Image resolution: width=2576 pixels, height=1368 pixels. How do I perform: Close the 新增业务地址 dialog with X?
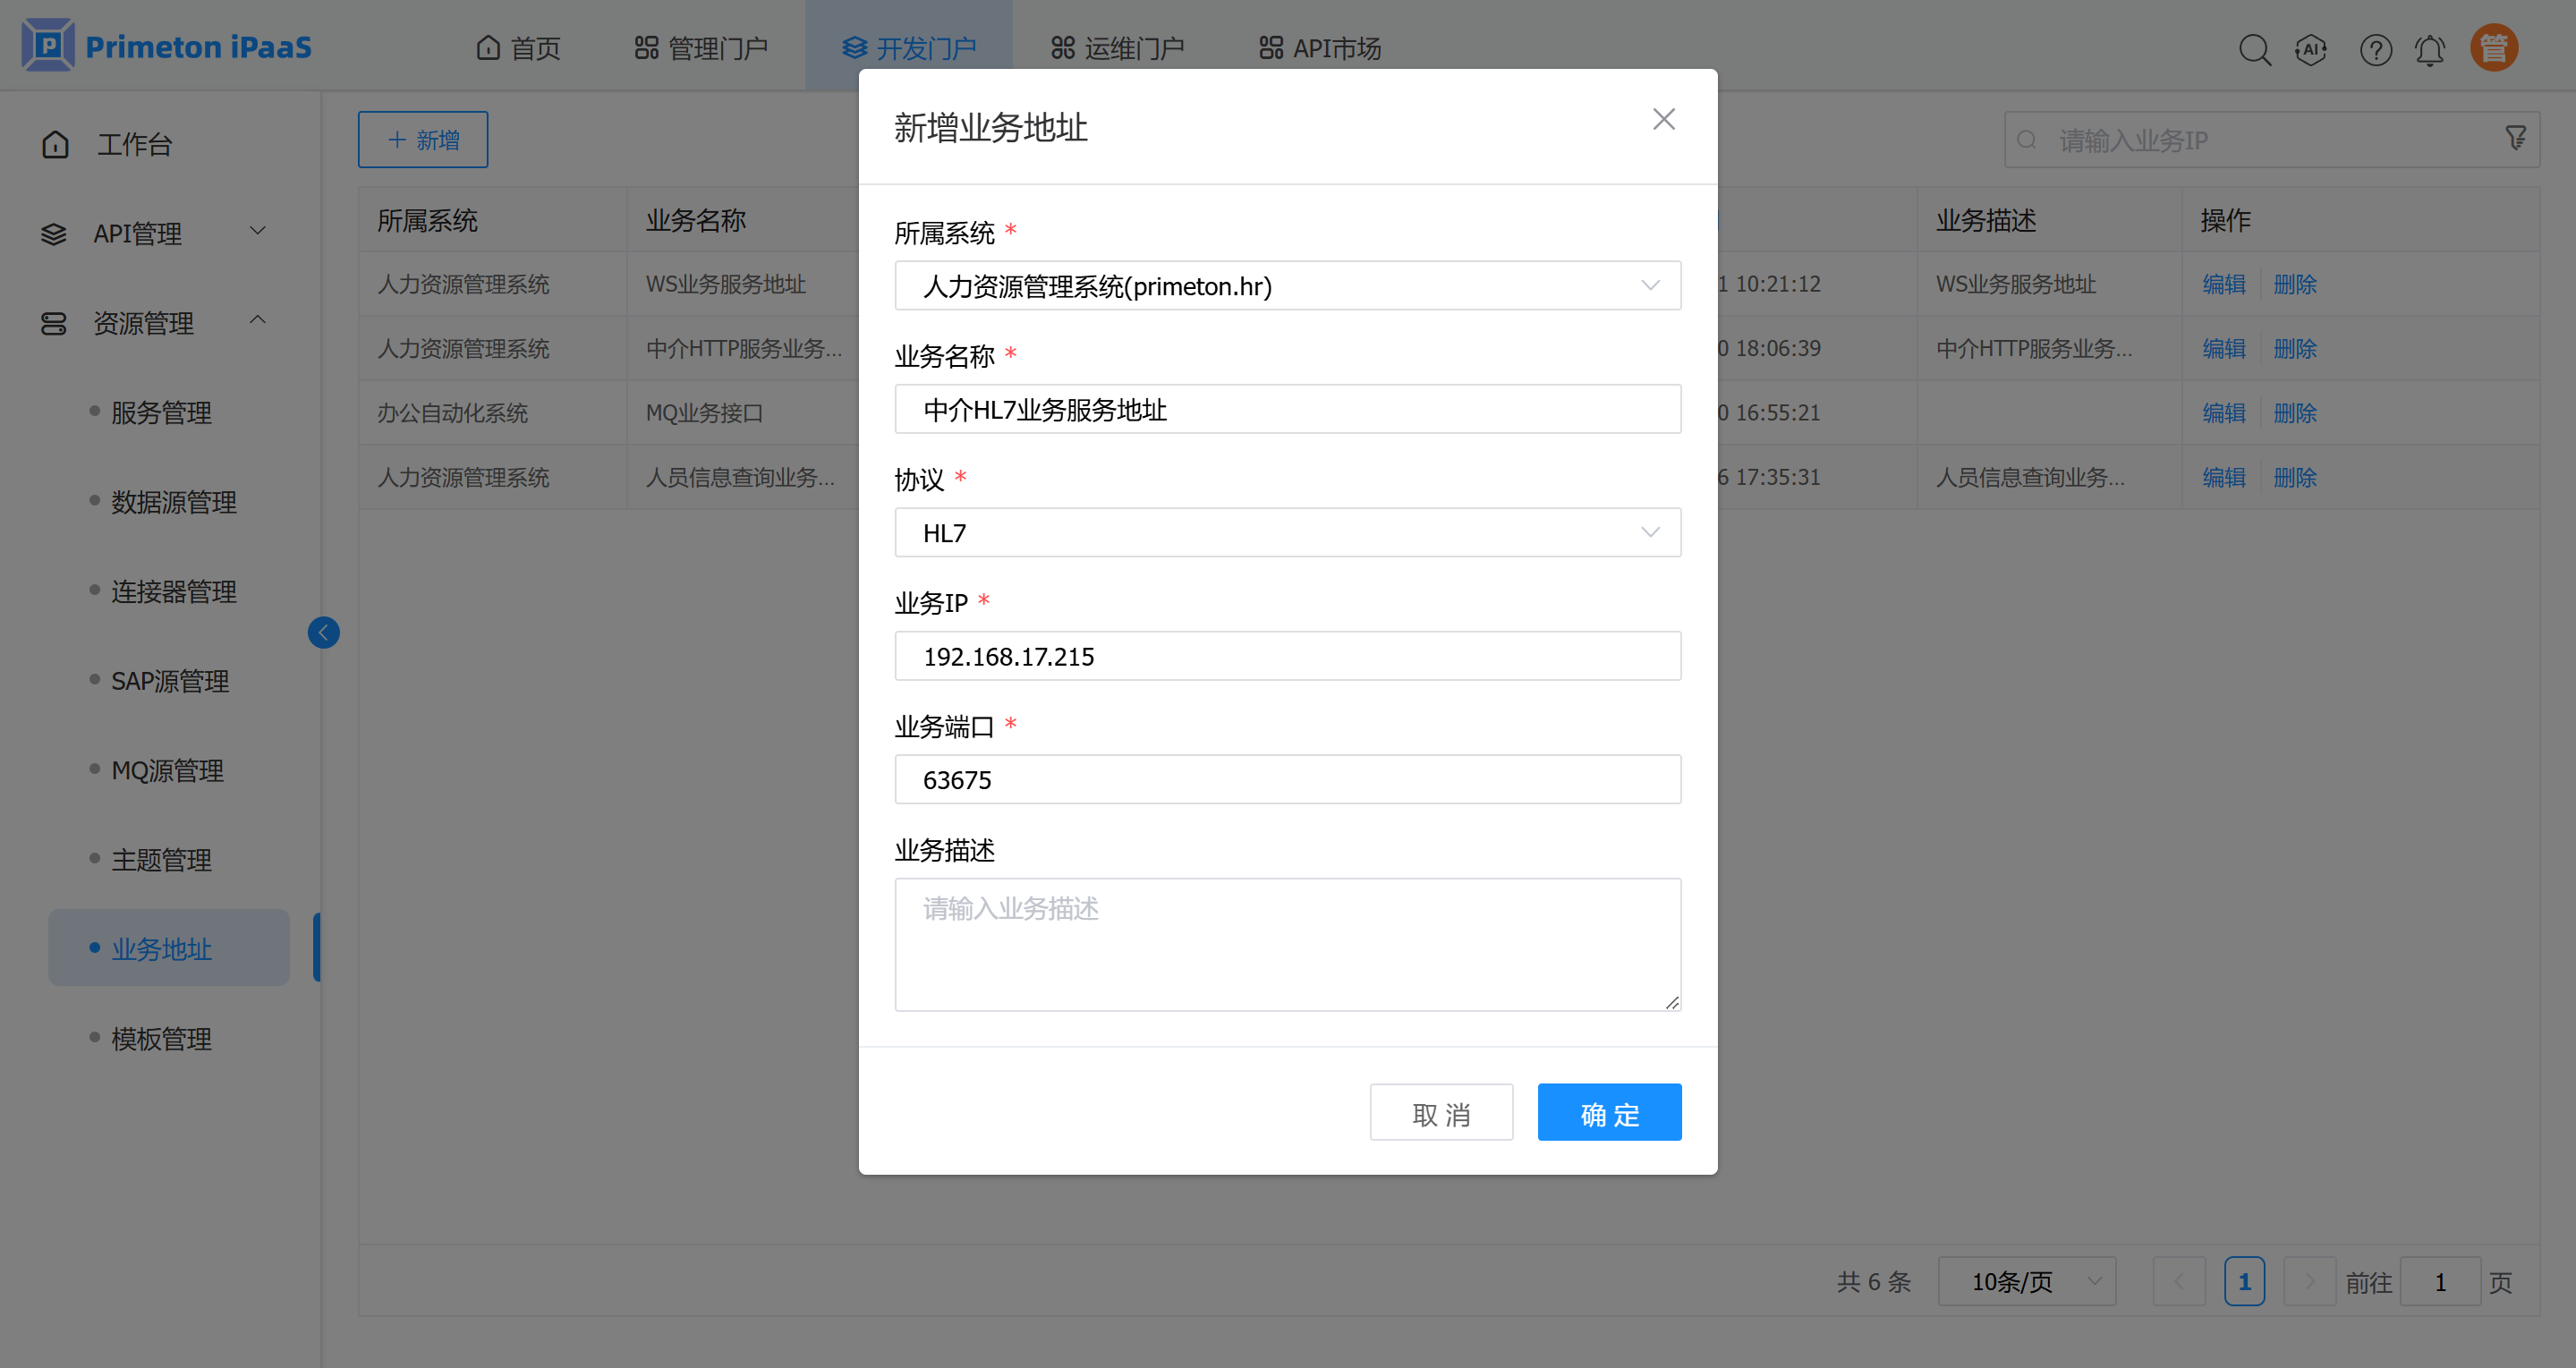pos(1663,119)
